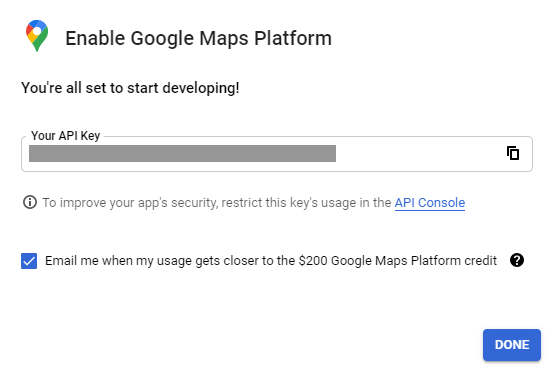Screen dimensions: 555x376
Task: Click the 'Email me when my usage' label text
Action: pos(119,261)
